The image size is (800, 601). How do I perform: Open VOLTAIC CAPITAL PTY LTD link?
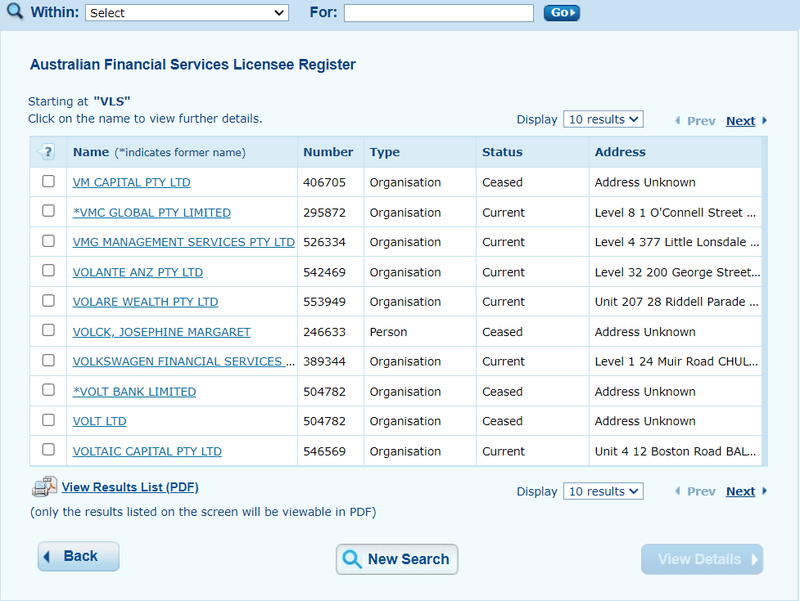(147, 452)
